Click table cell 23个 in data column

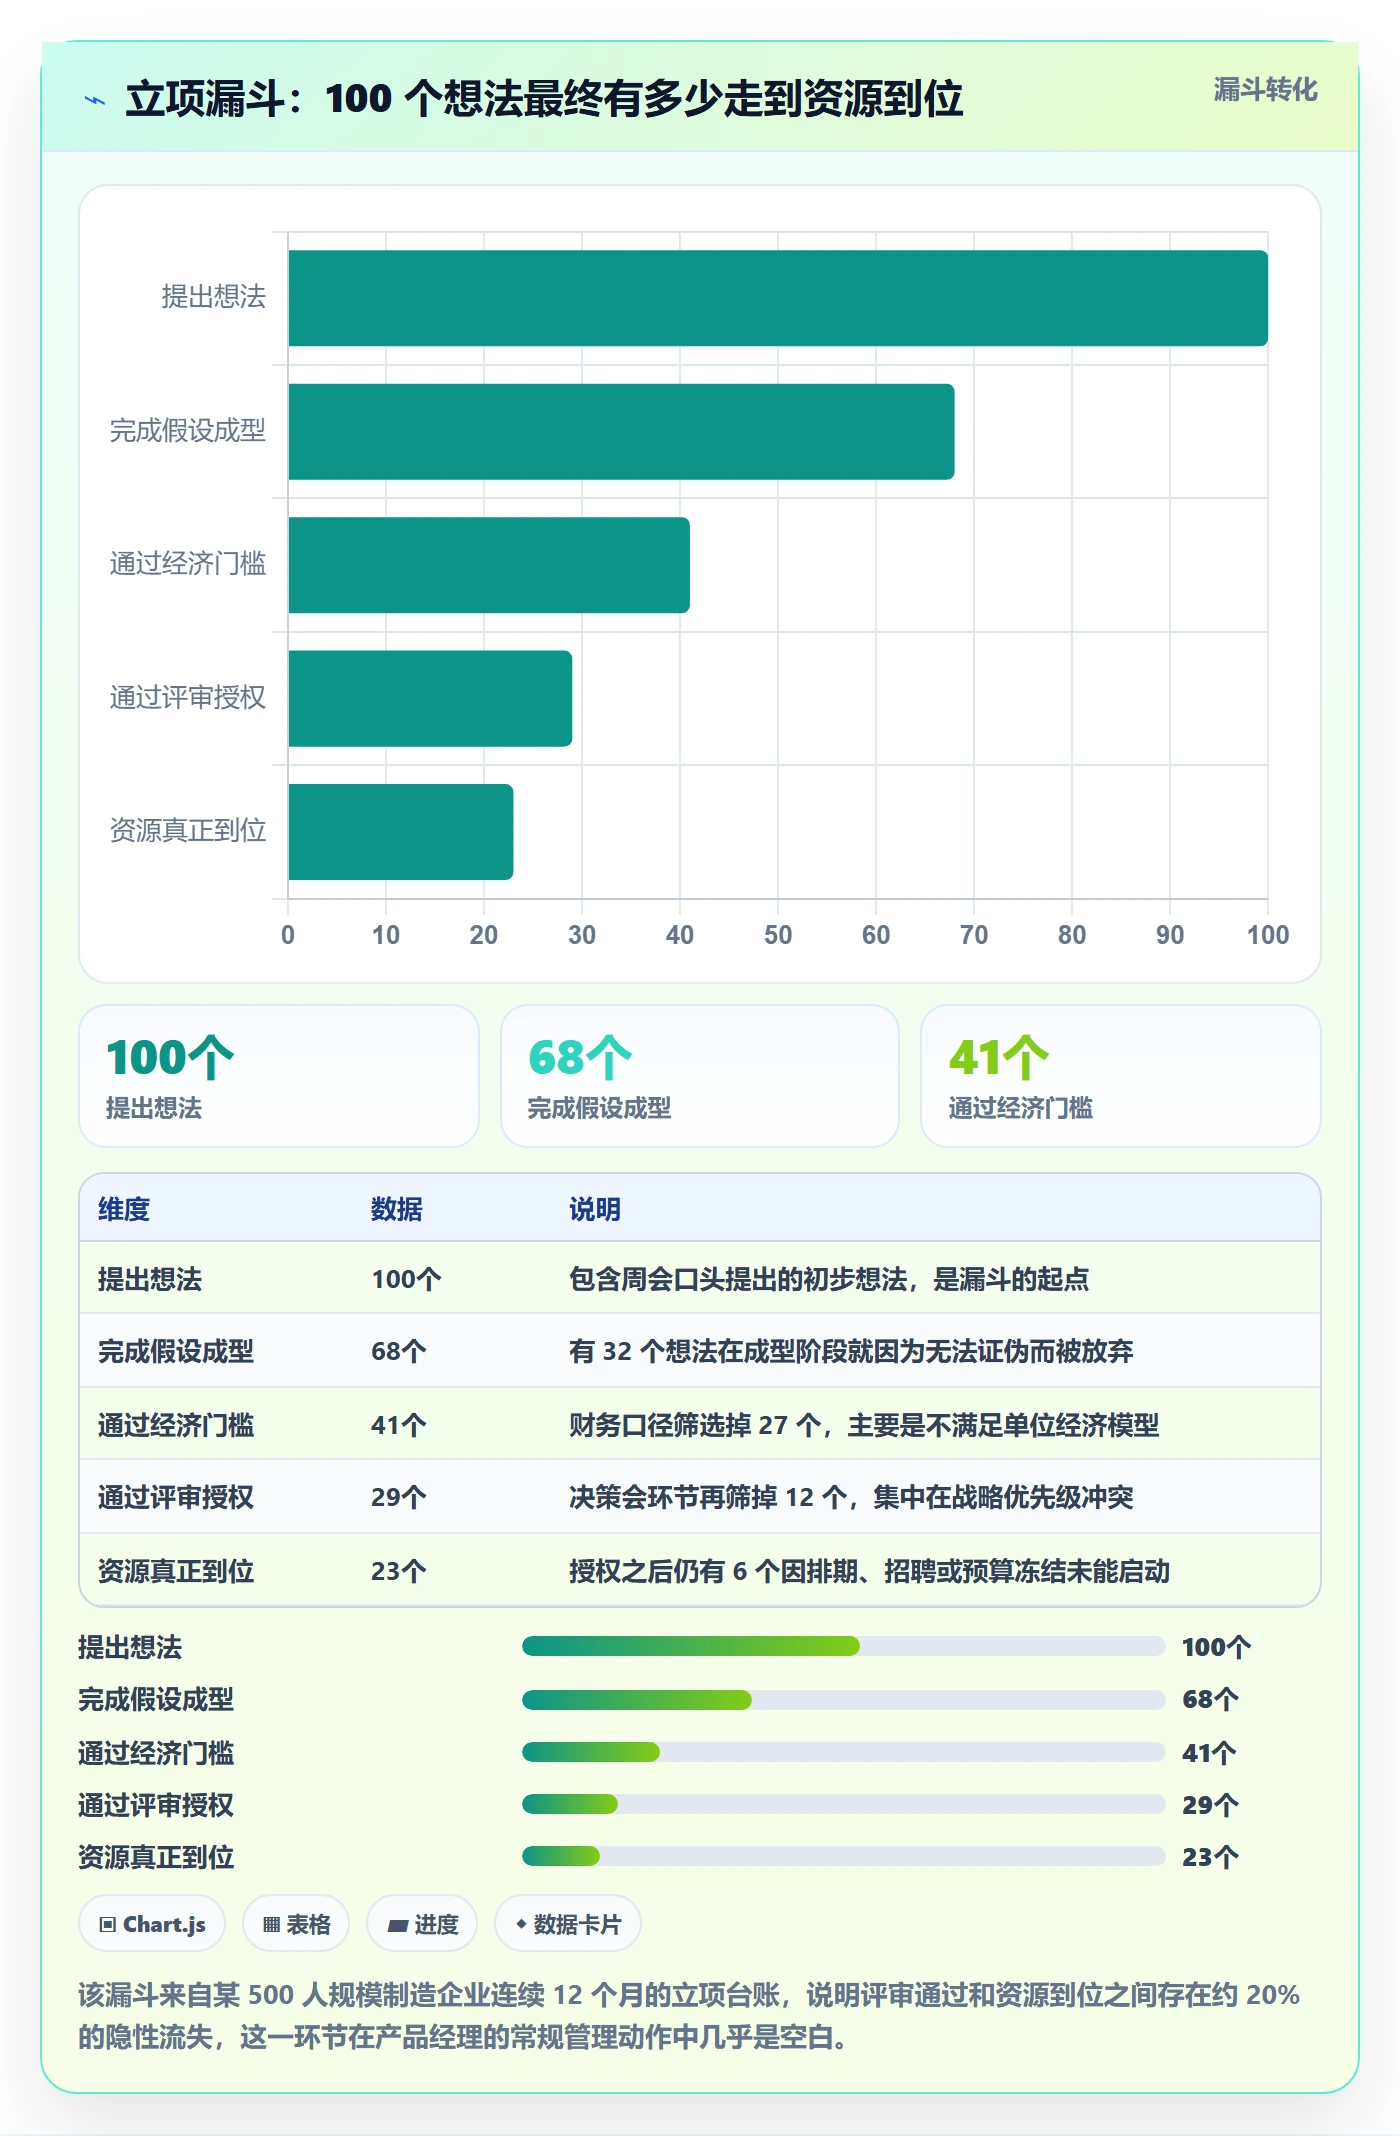(399, 1571)
